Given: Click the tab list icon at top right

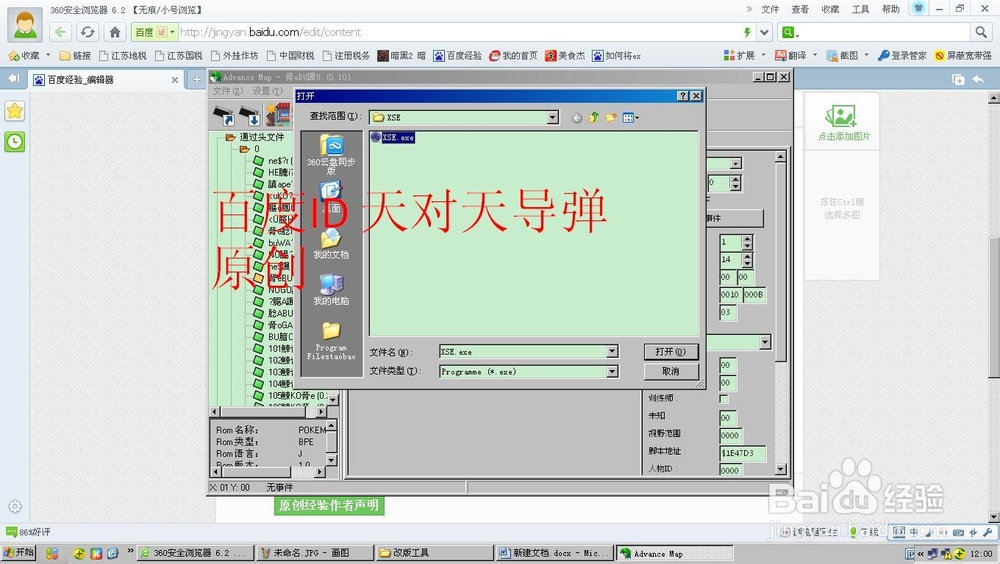Looking at the screenshot, I should (958, 79).
